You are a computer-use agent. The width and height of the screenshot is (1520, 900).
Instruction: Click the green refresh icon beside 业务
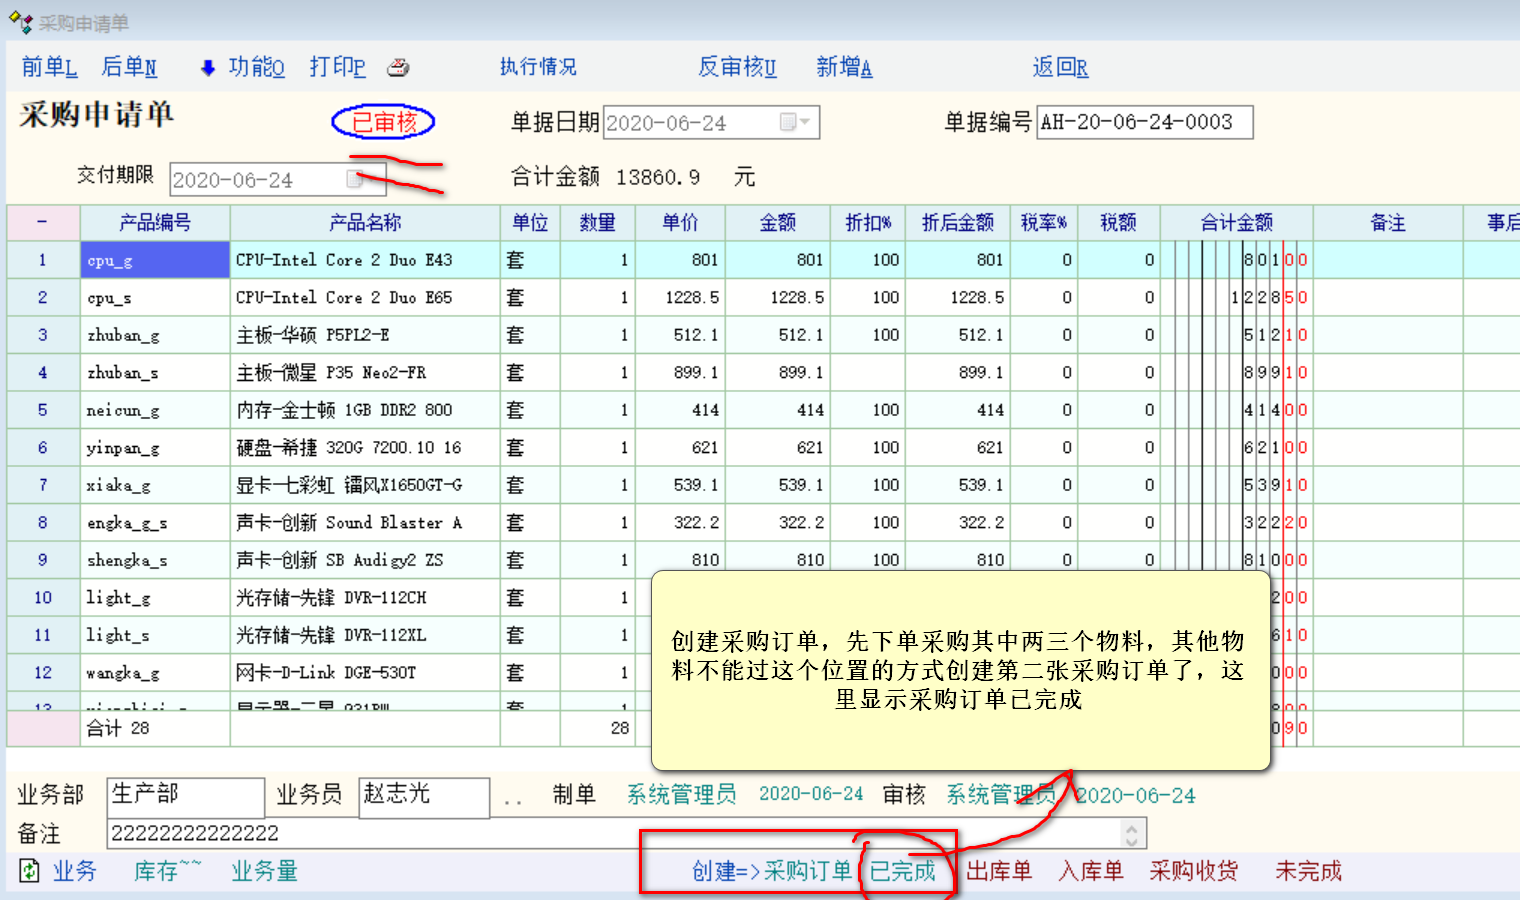[x=30, y=871]
